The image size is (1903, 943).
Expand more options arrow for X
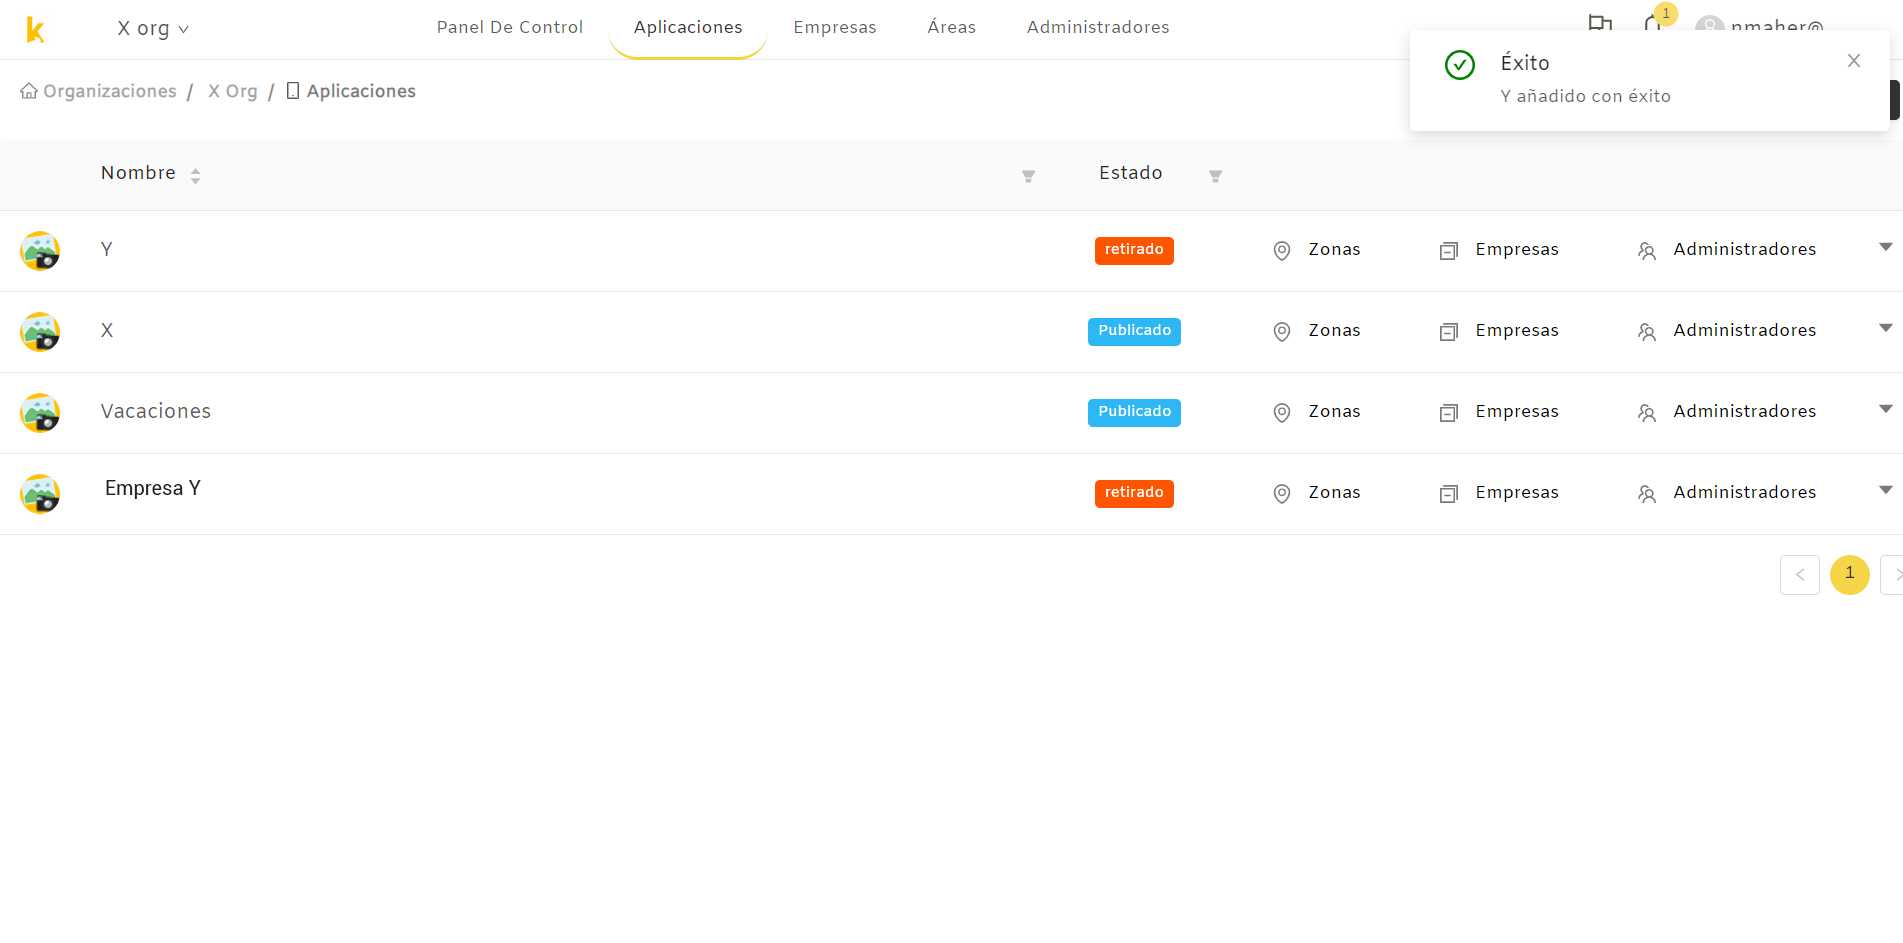click(1886, 328)
